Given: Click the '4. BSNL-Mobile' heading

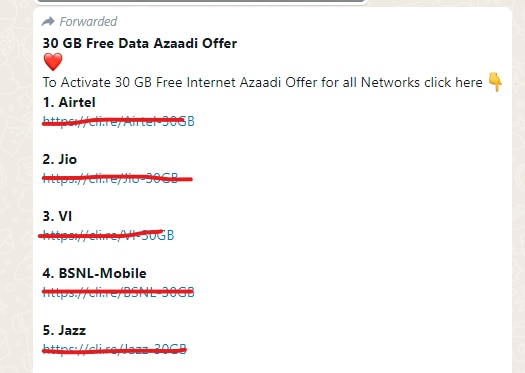Looking at the screenshot, I should click(x=94, y=273).
